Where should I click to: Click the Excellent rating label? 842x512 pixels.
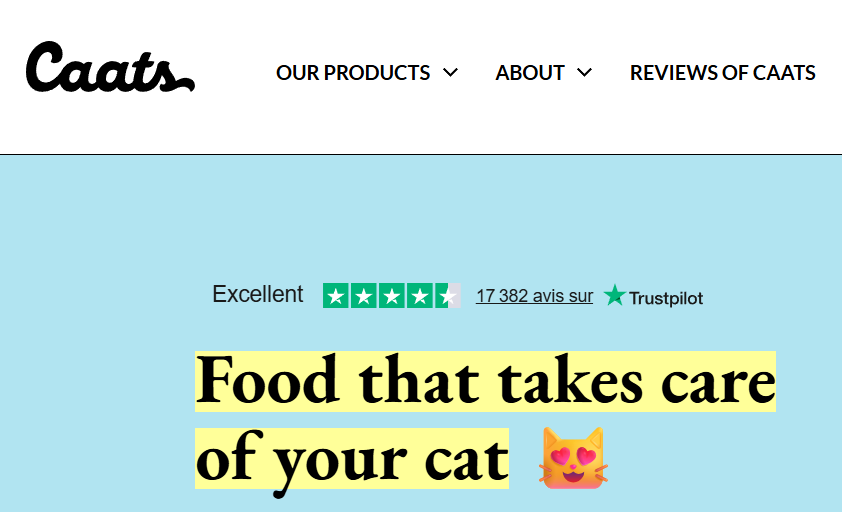(x=258, y=295)
